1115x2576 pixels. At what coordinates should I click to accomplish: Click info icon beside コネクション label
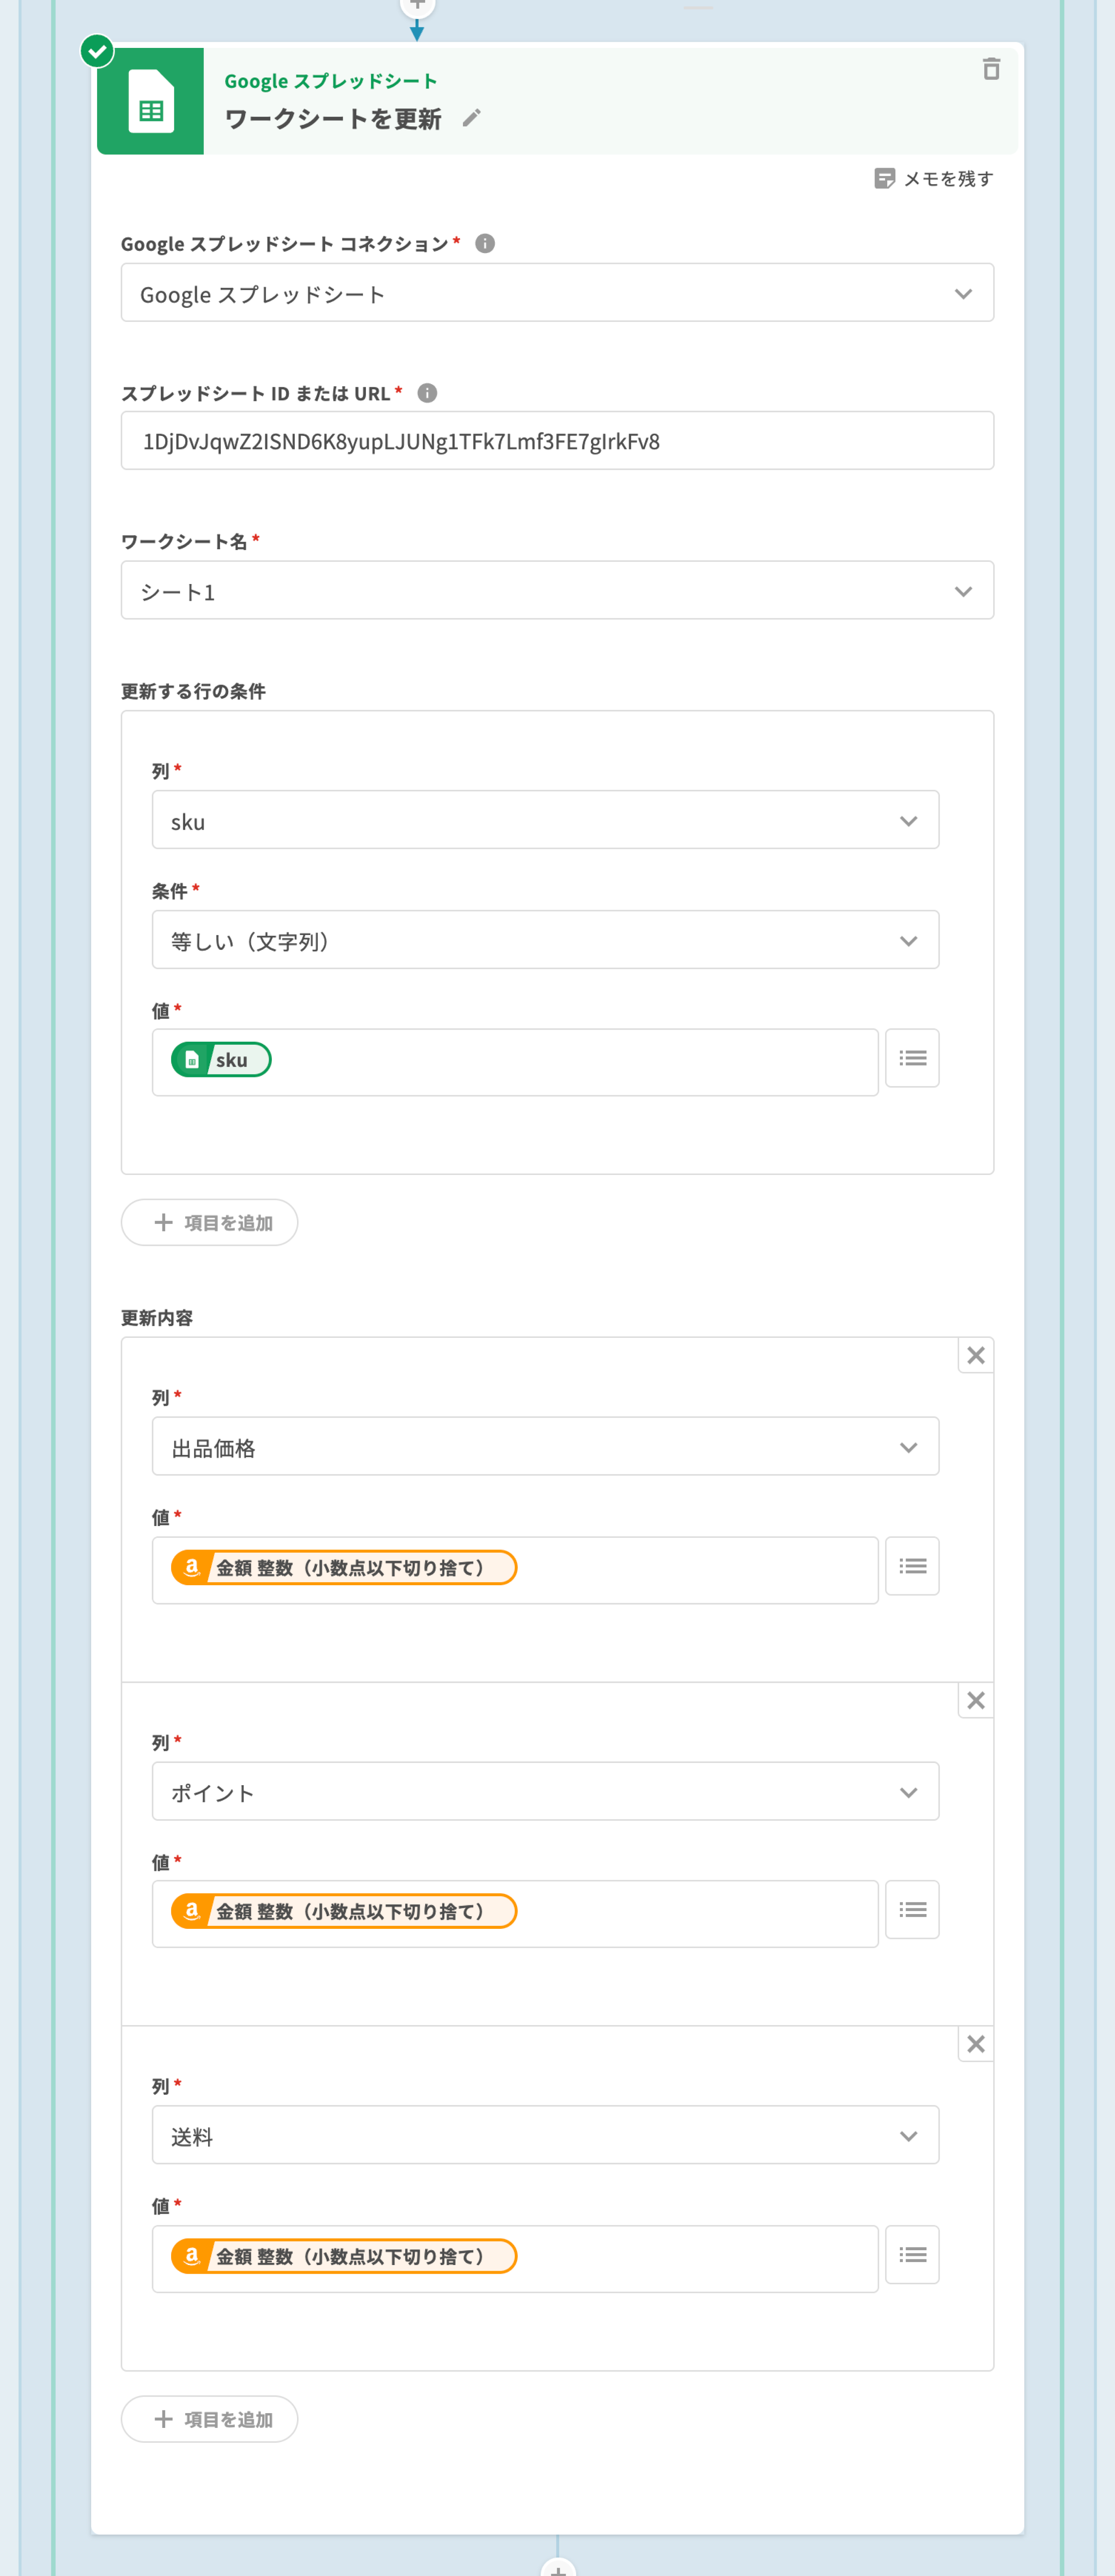(x=485, y=244)
